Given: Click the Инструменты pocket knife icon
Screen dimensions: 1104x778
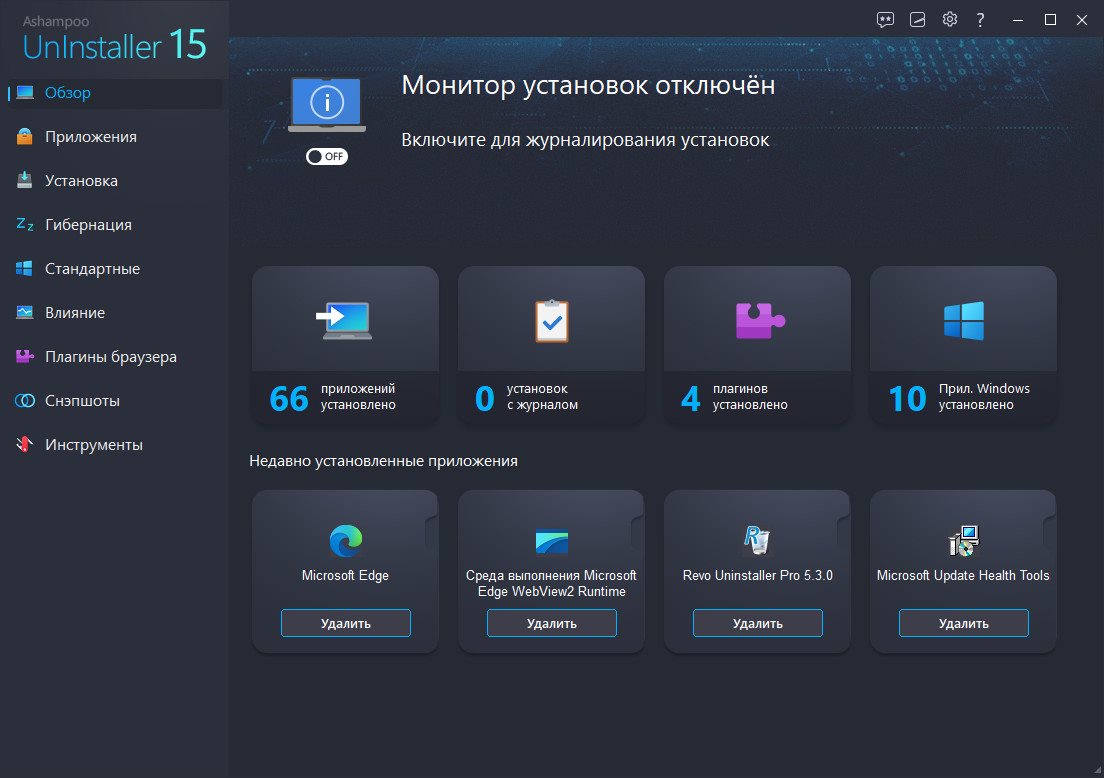Looking at the screenshot, I should [x=25, y=444].
